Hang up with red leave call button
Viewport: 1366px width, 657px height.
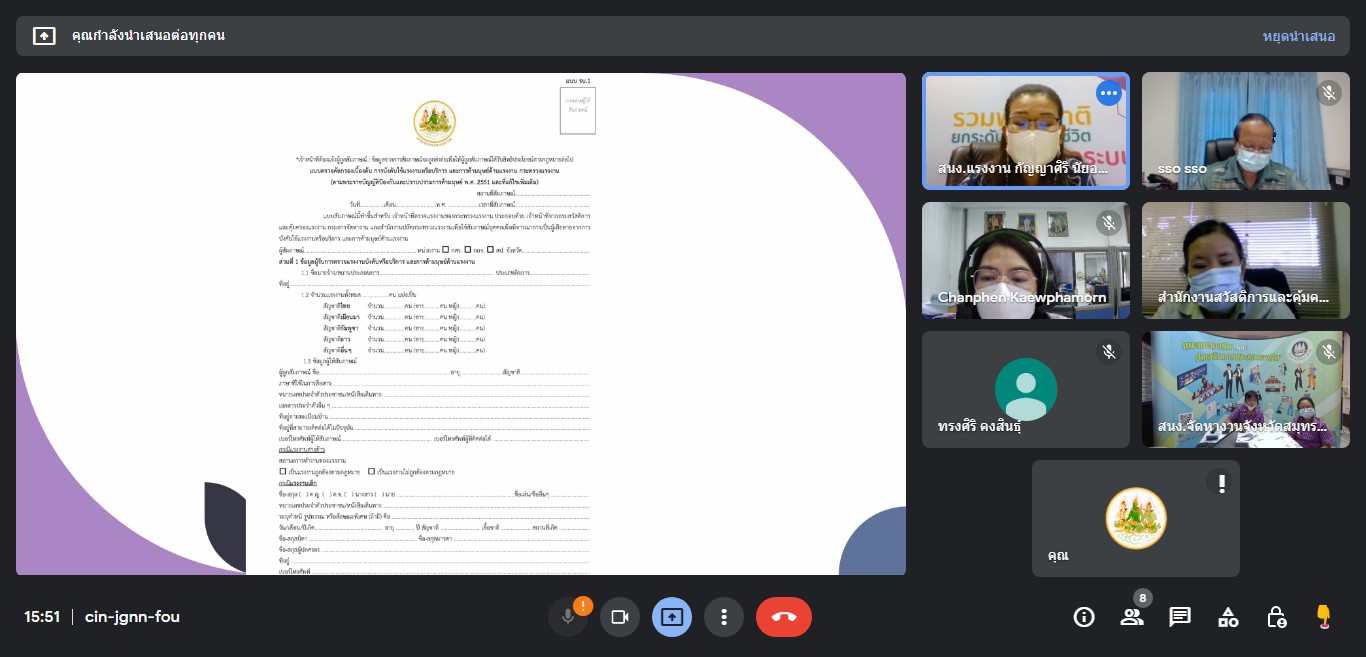pyautogui.click(x=784, y=617)
